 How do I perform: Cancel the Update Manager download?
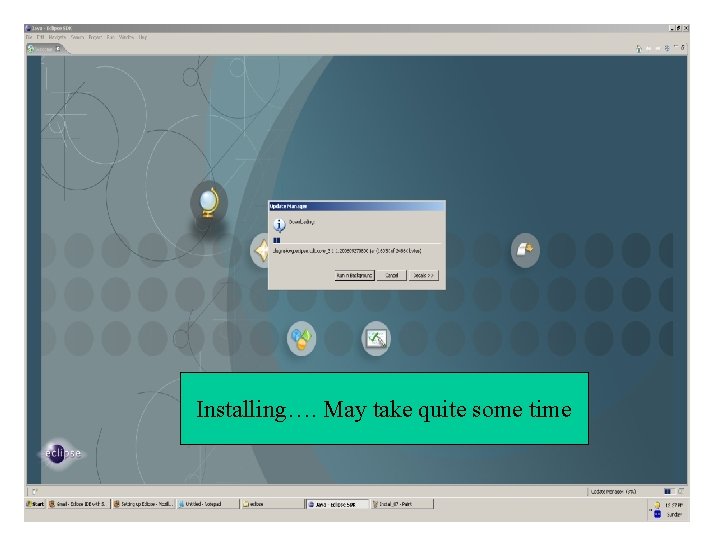392,276
